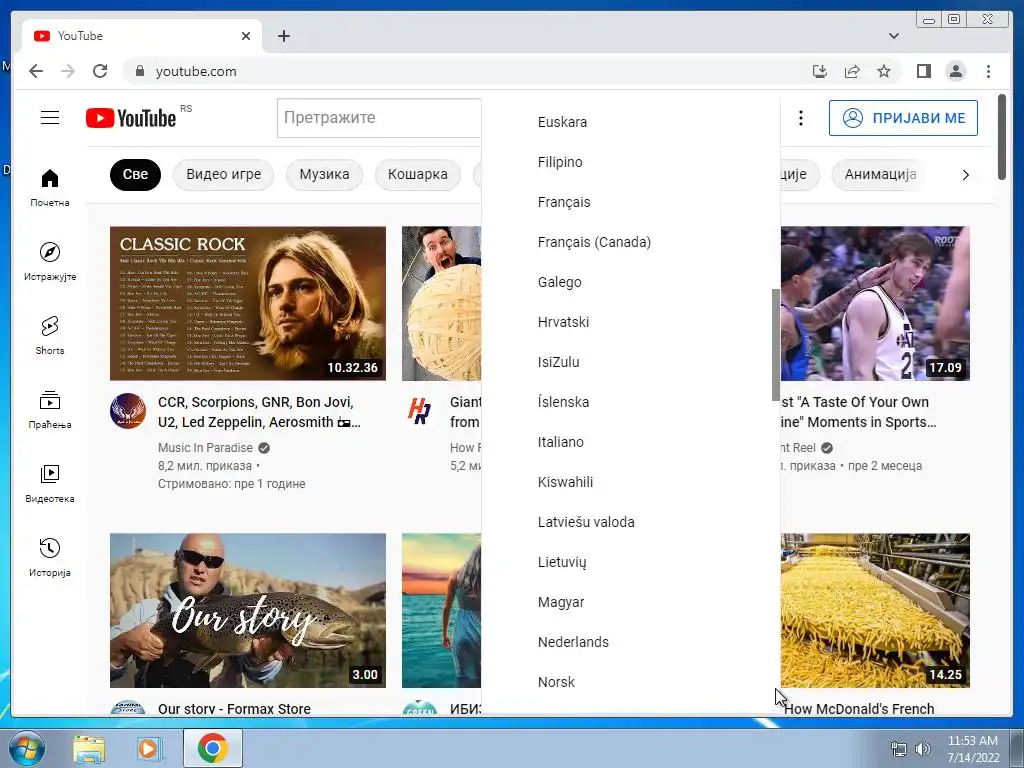Open the Chrome three-dot menu

pyautogui.click(x=988, y=71)
